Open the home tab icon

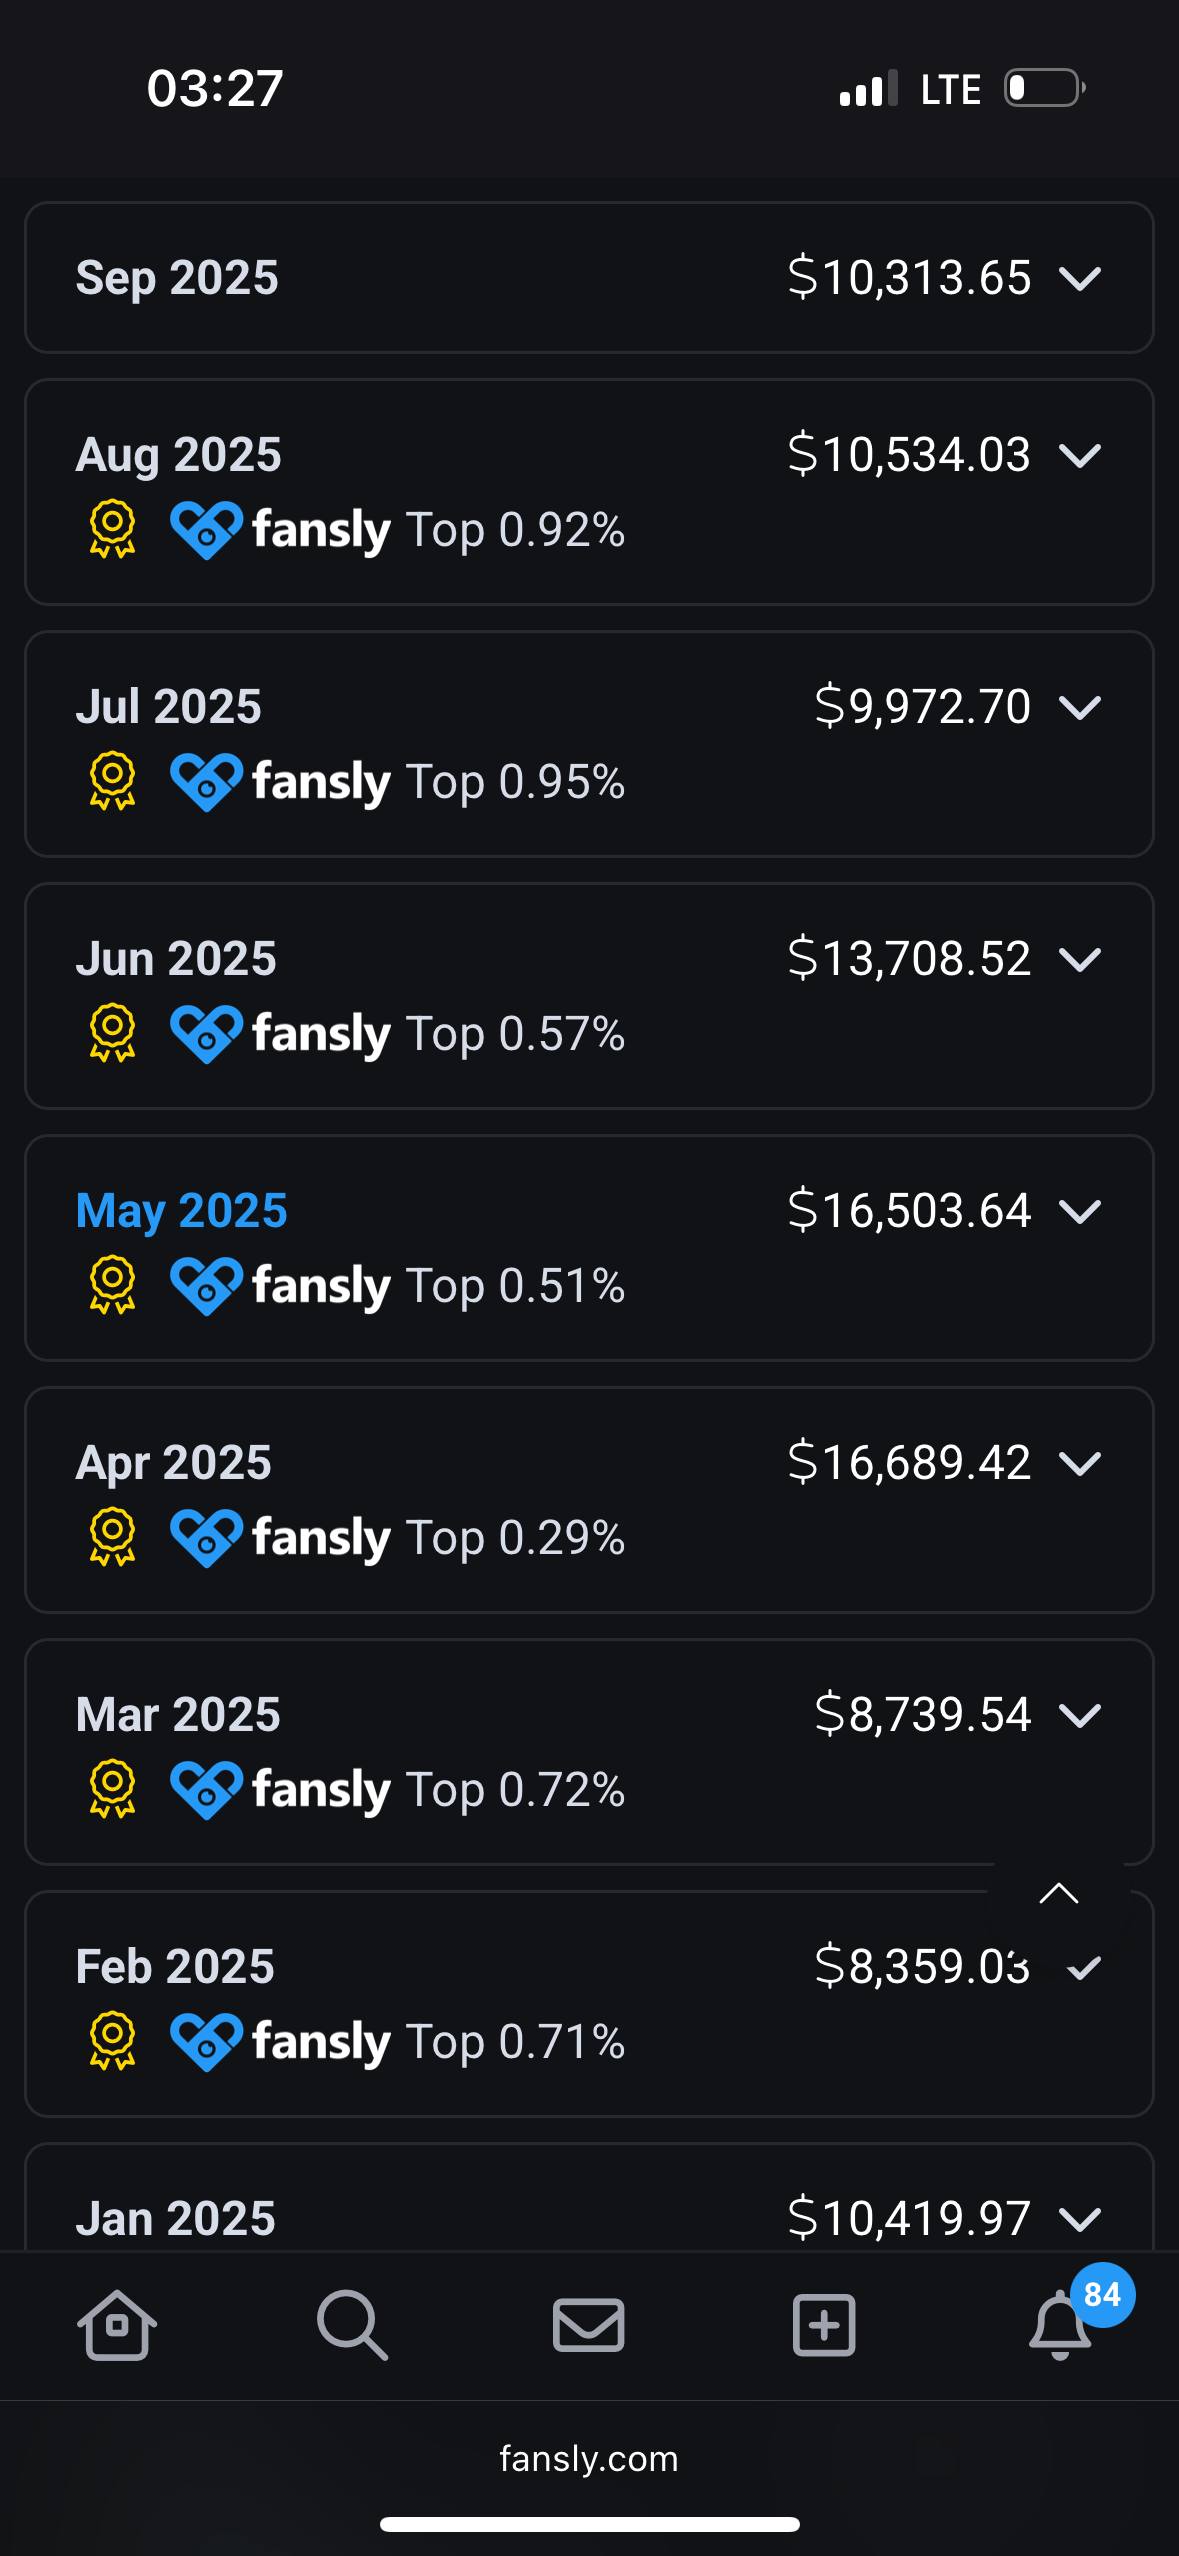(117, 2325)
